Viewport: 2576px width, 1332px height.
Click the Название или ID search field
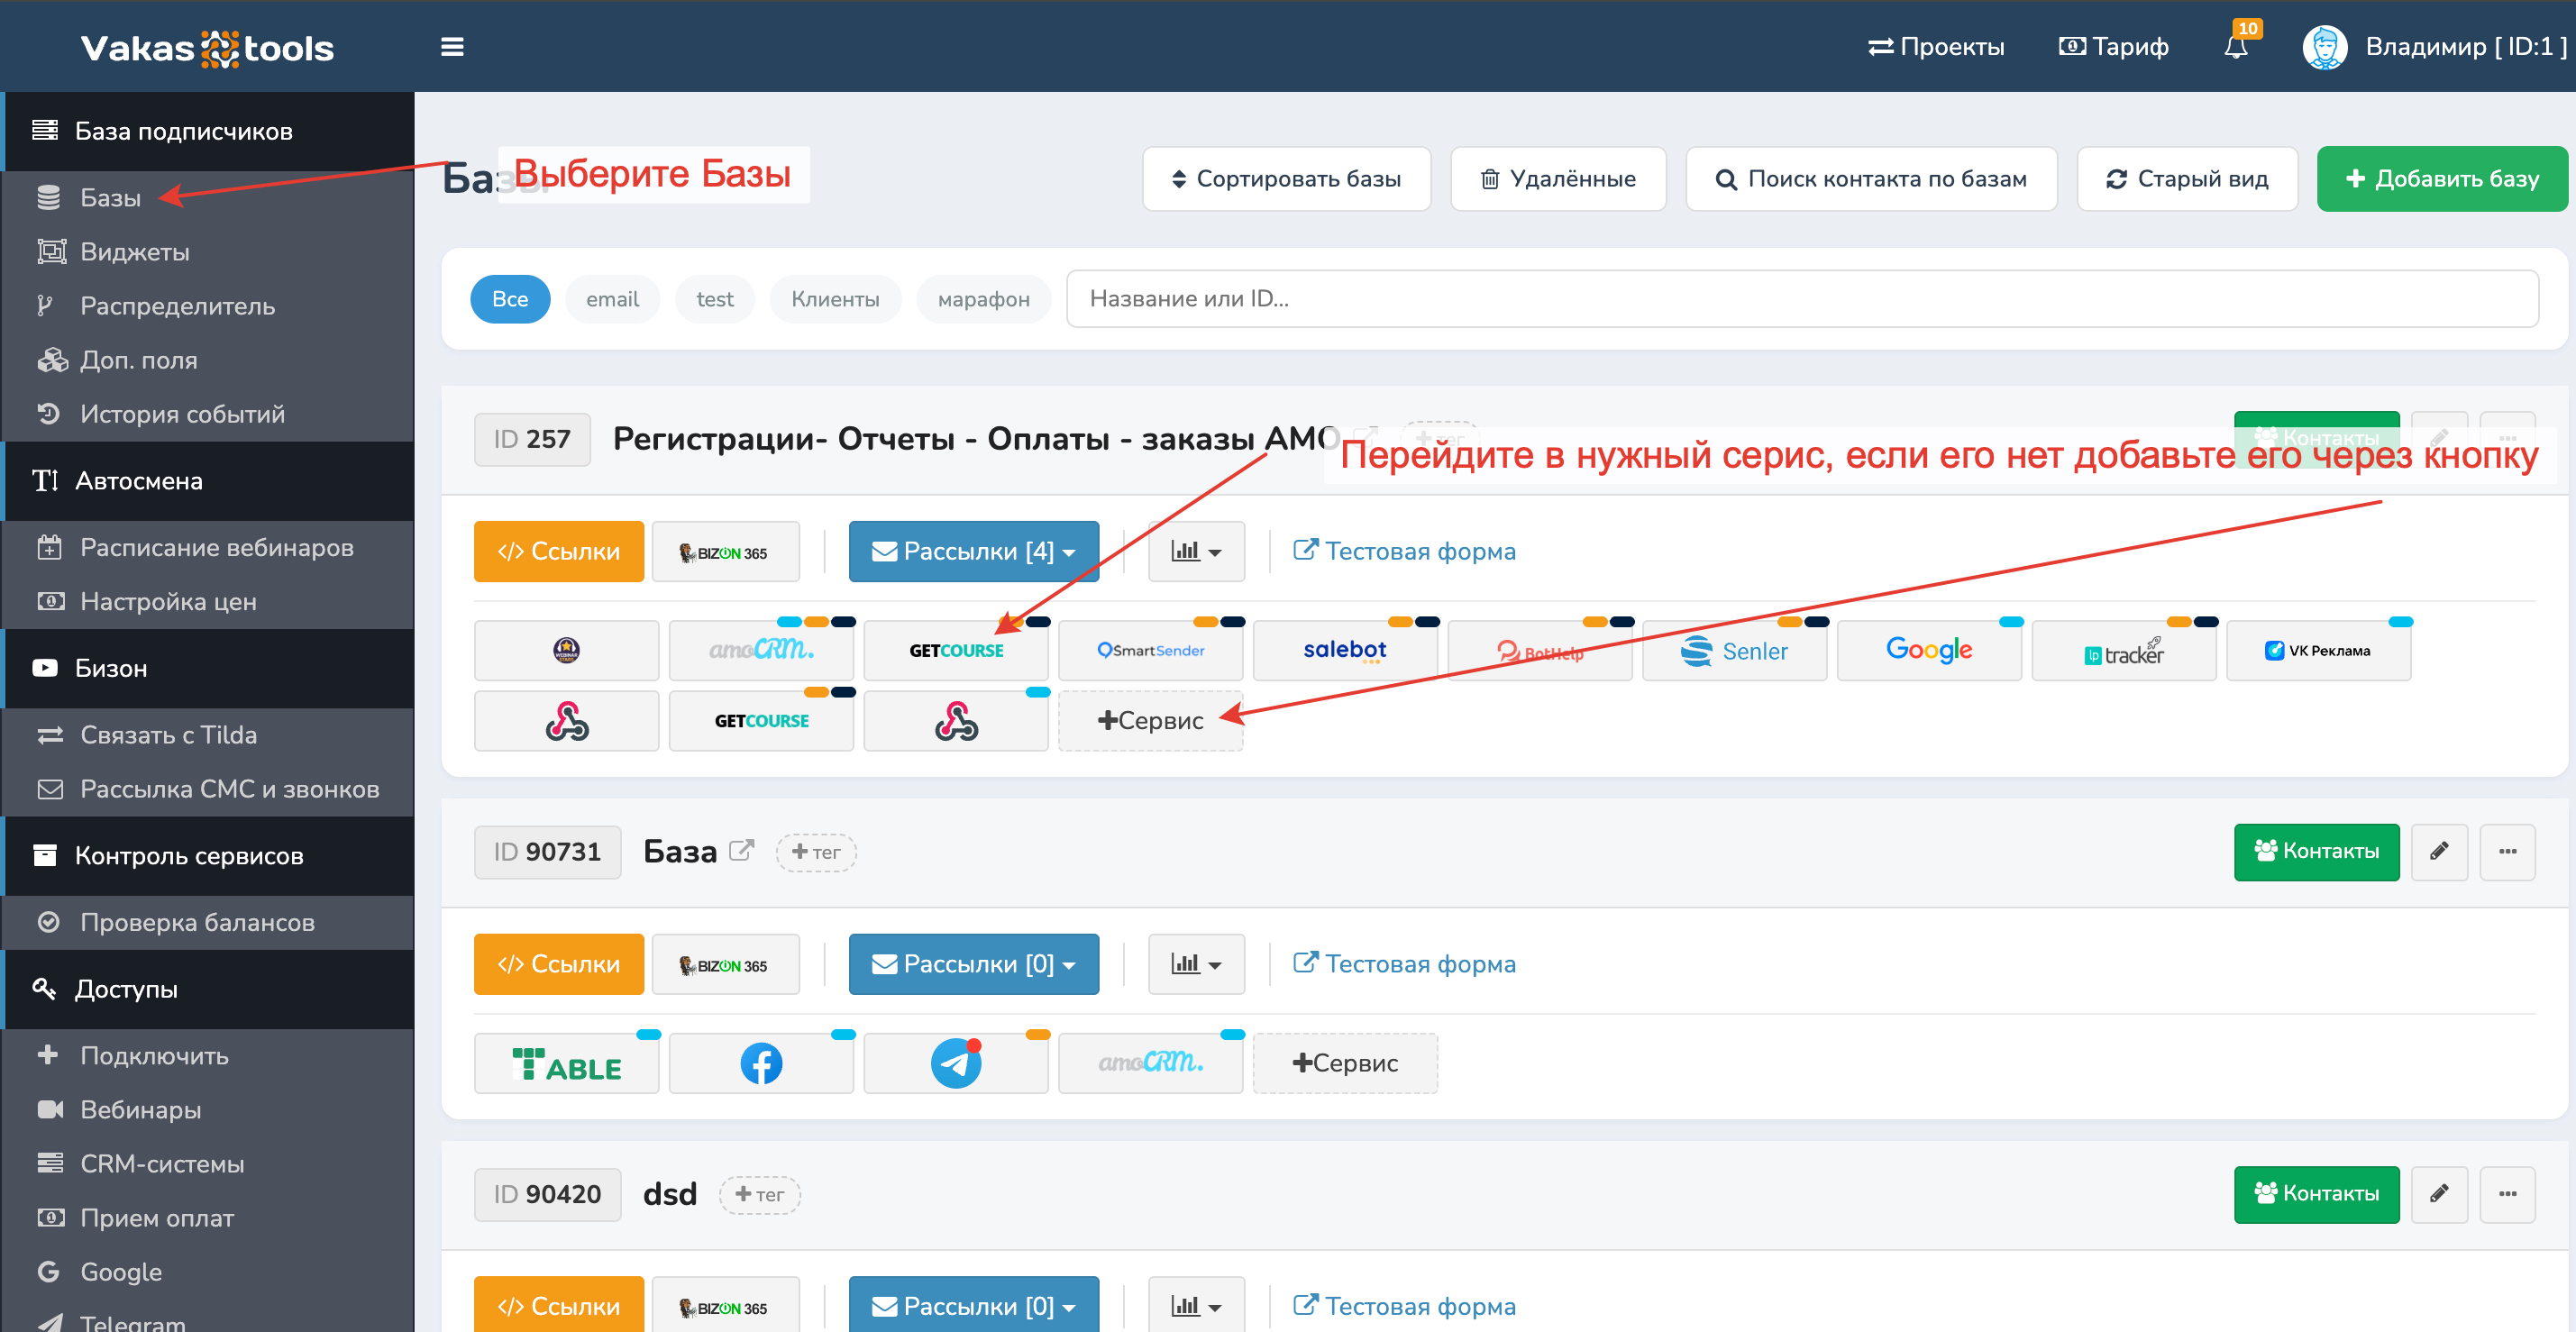[x=1800, y=299]
